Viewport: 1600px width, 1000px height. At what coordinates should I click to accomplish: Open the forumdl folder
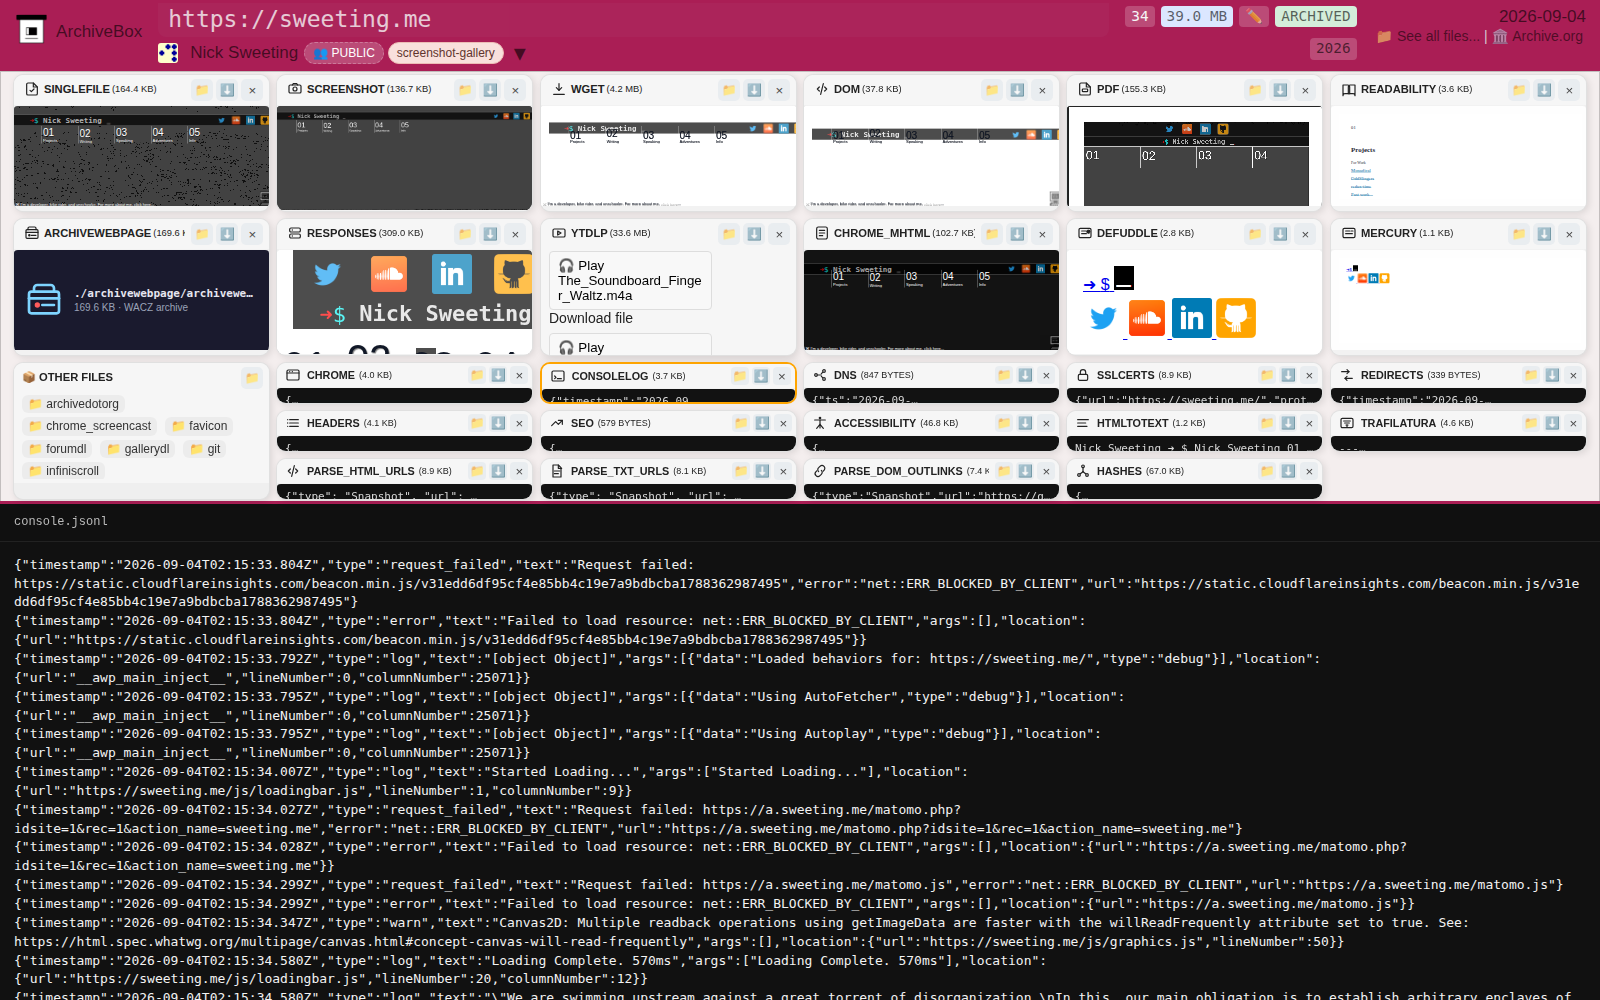coord(58,449)
